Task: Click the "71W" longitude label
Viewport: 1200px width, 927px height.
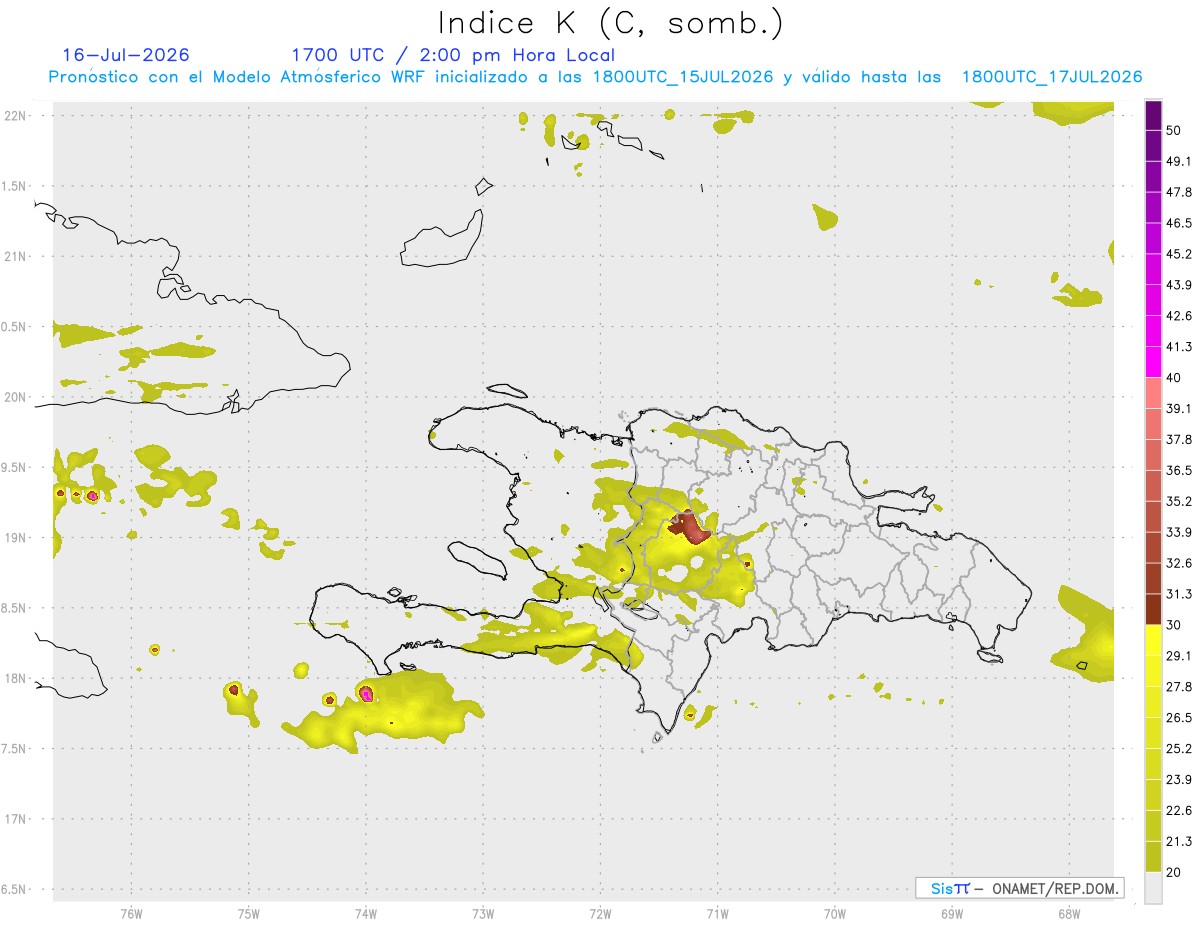Action: click(x=717, y=914)
